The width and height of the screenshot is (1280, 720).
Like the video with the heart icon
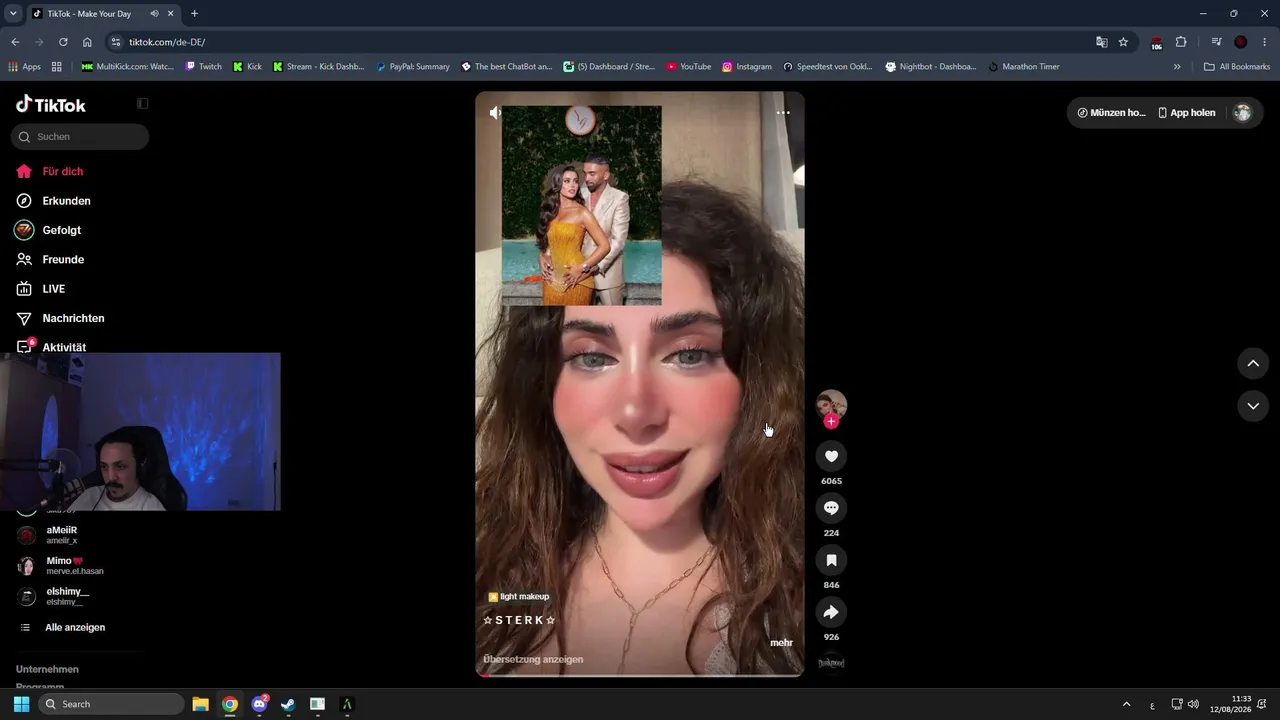click(x=831, y=456)
